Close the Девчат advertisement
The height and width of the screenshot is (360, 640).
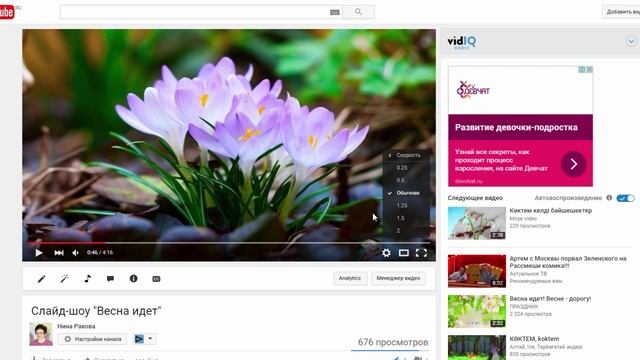589,70
